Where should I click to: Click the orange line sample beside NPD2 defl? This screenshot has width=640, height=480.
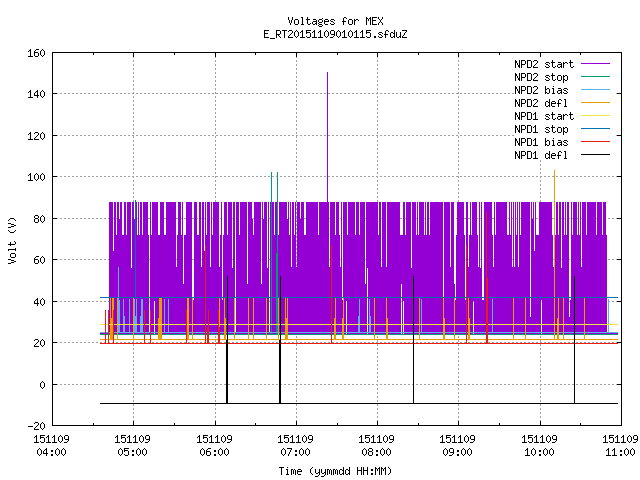(x=595, y=102)
